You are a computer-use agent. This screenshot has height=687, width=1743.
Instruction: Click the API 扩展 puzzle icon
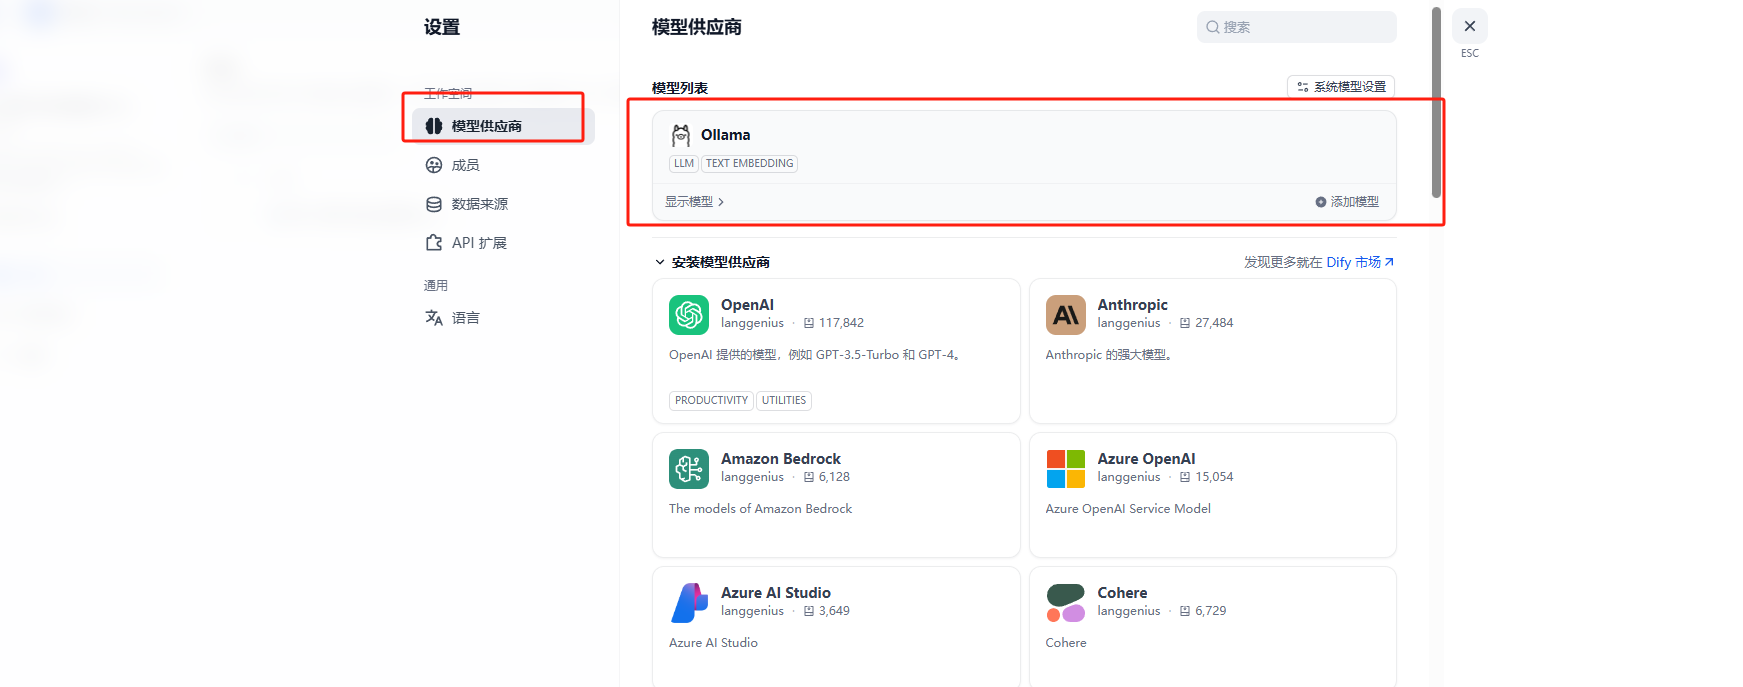click(x=434, y=243)
